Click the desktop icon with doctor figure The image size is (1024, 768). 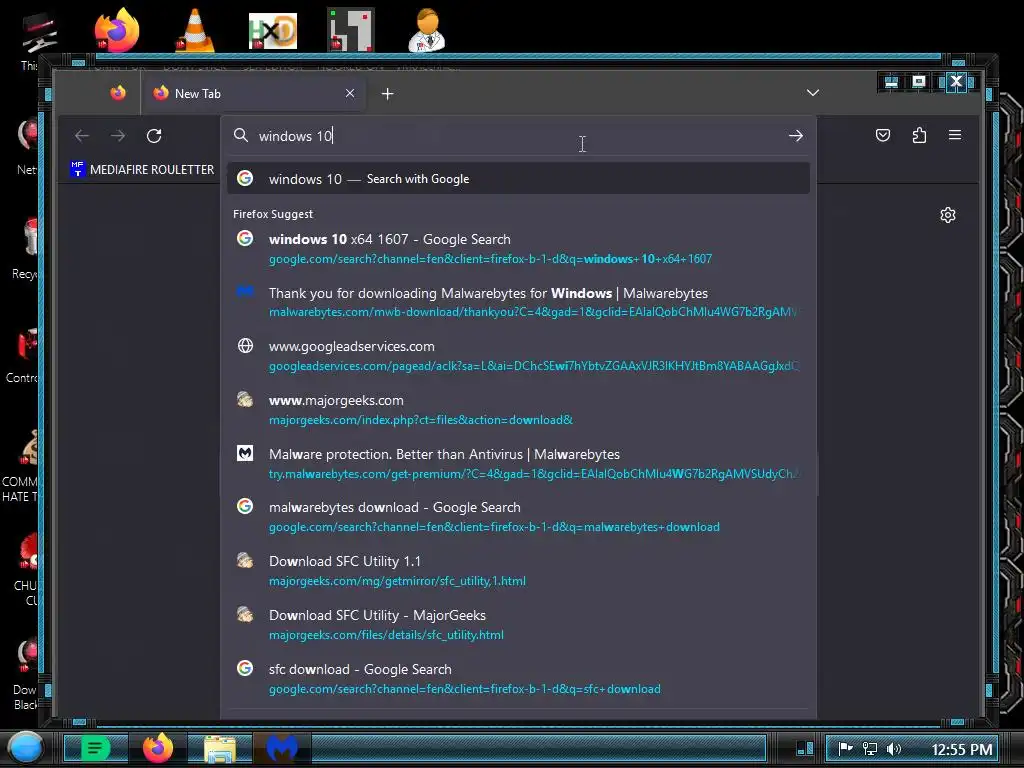tap(426, 30)
